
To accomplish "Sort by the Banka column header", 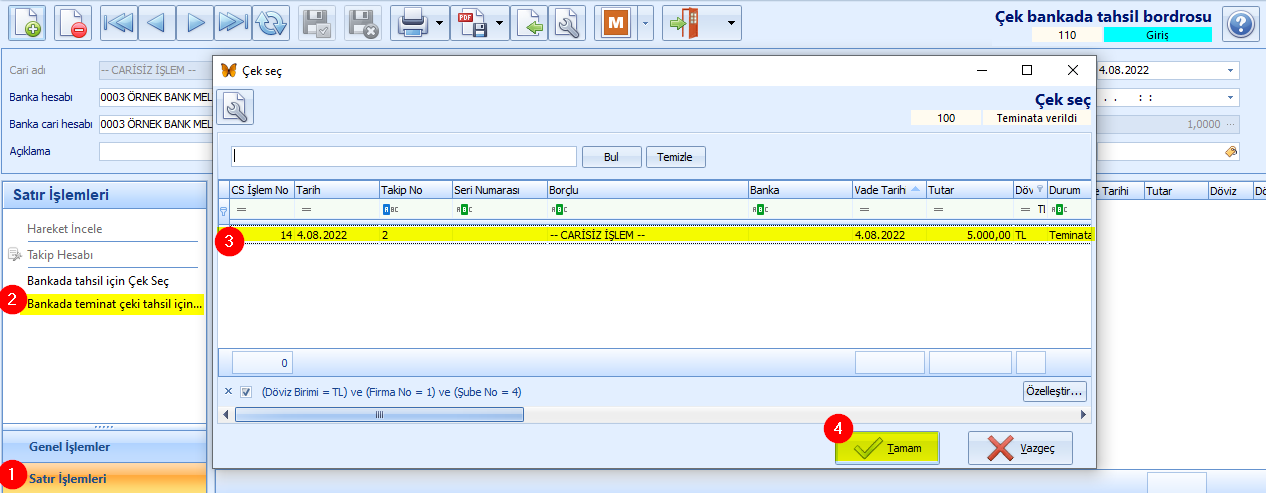I will 800,189.
